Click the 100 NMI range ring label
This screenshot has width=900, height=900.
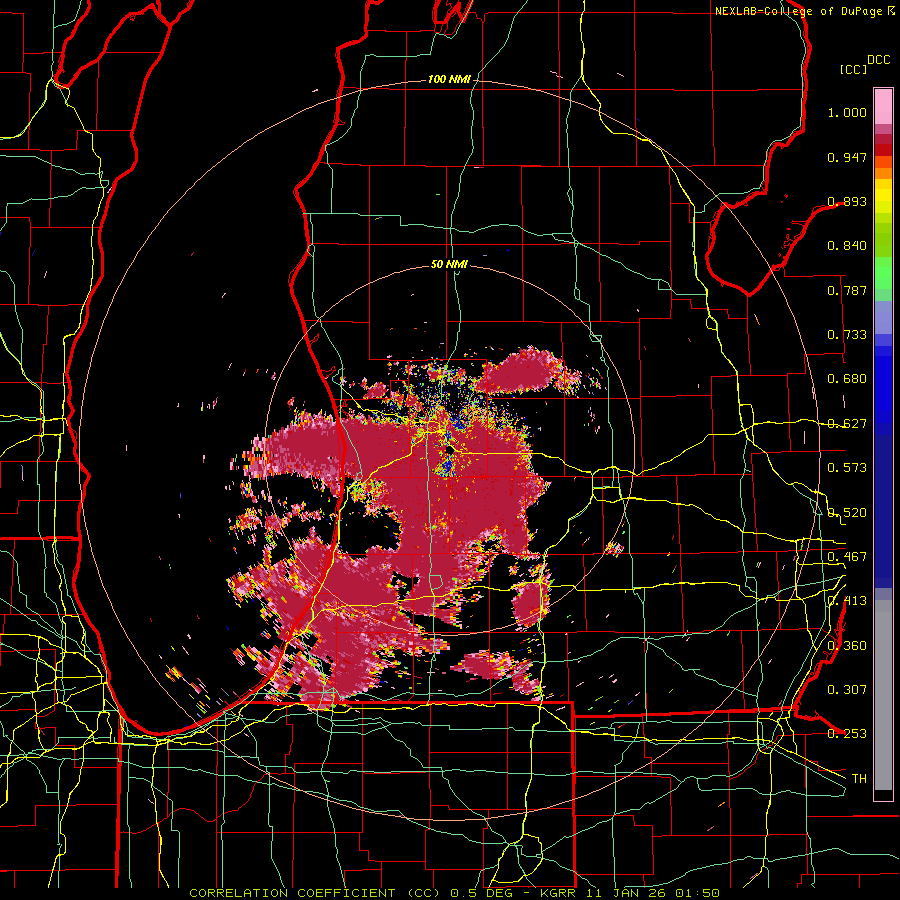[x=449, y=79]
